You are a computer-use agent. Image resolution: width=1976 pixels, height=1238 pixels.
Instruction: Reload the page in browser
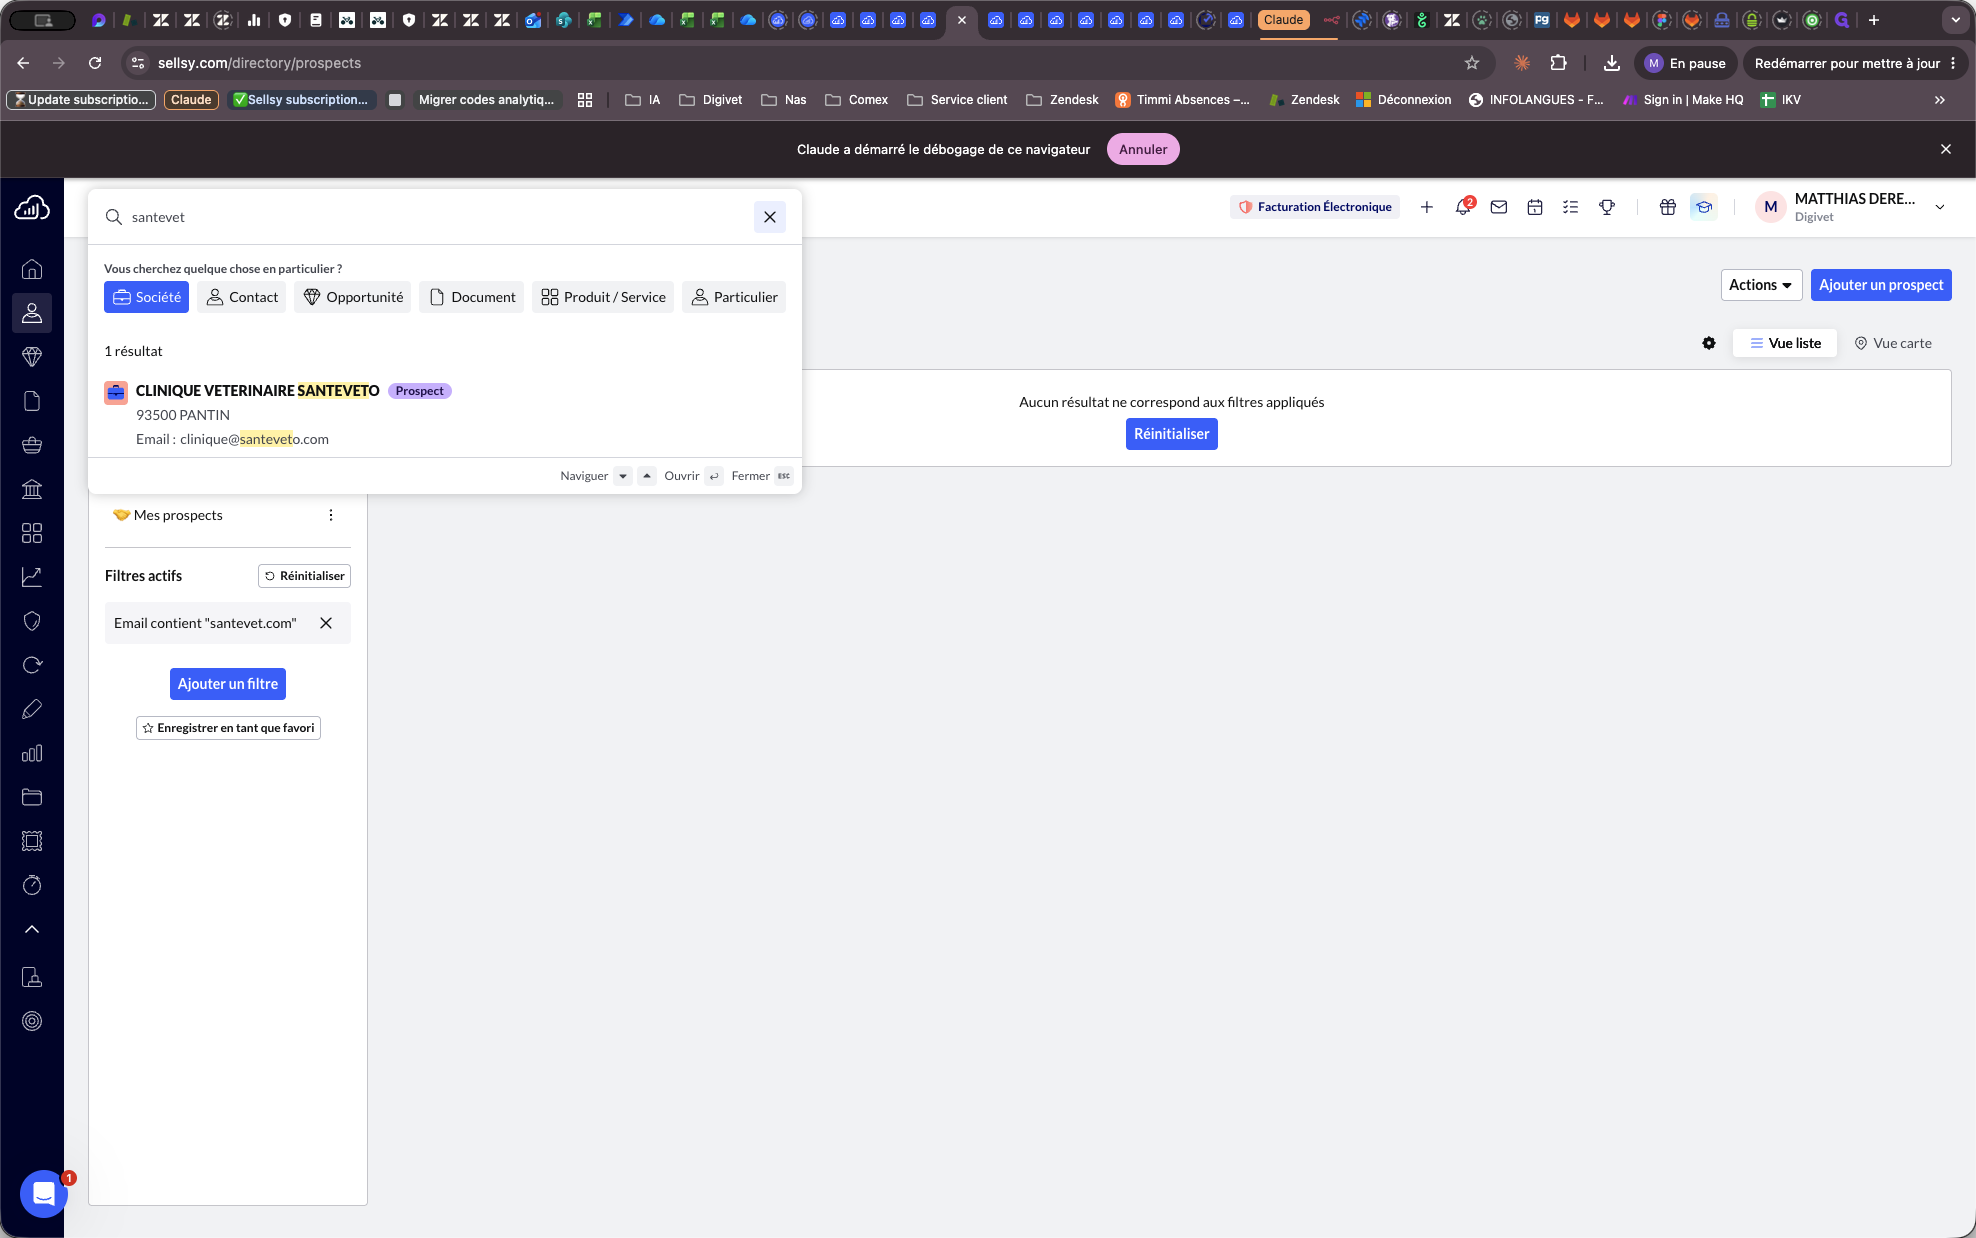click(x=95, y=63)
